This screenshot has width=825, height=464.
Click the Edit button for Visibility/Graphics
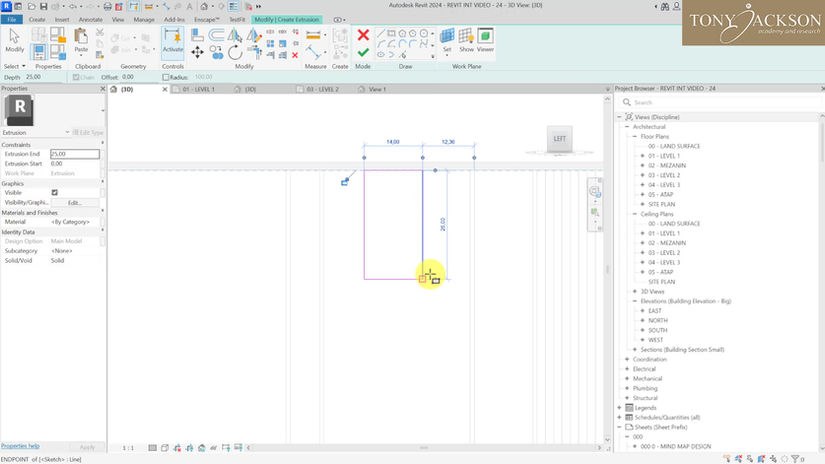[x=74, y=203]
